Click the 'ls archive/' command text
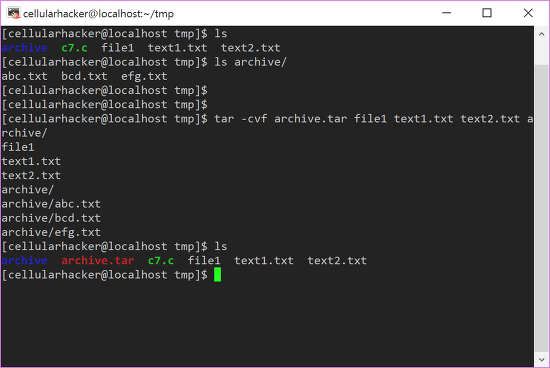This screenshot has height=368, width=550. click(x=250, y=62)
